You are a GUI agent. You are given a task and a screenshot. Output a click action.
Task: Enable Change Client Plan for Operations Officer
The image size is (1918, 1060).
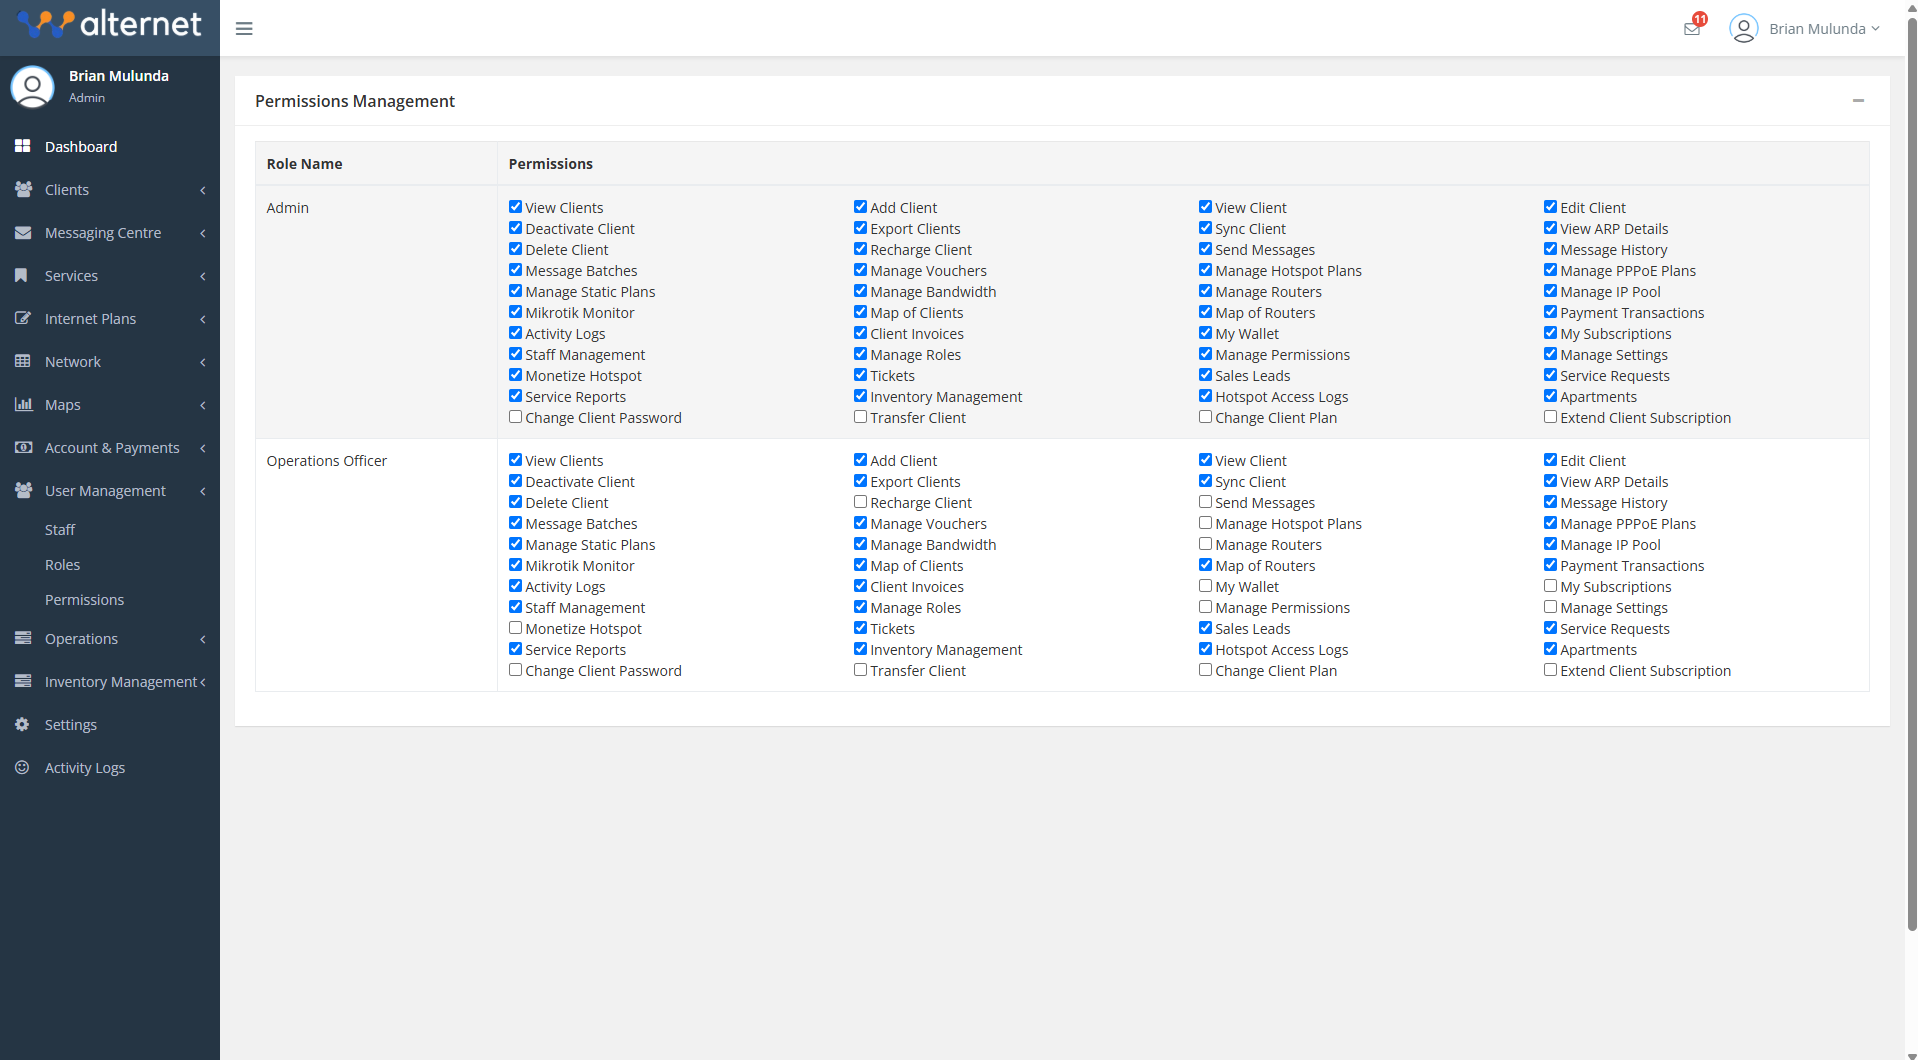point(1204,669)
